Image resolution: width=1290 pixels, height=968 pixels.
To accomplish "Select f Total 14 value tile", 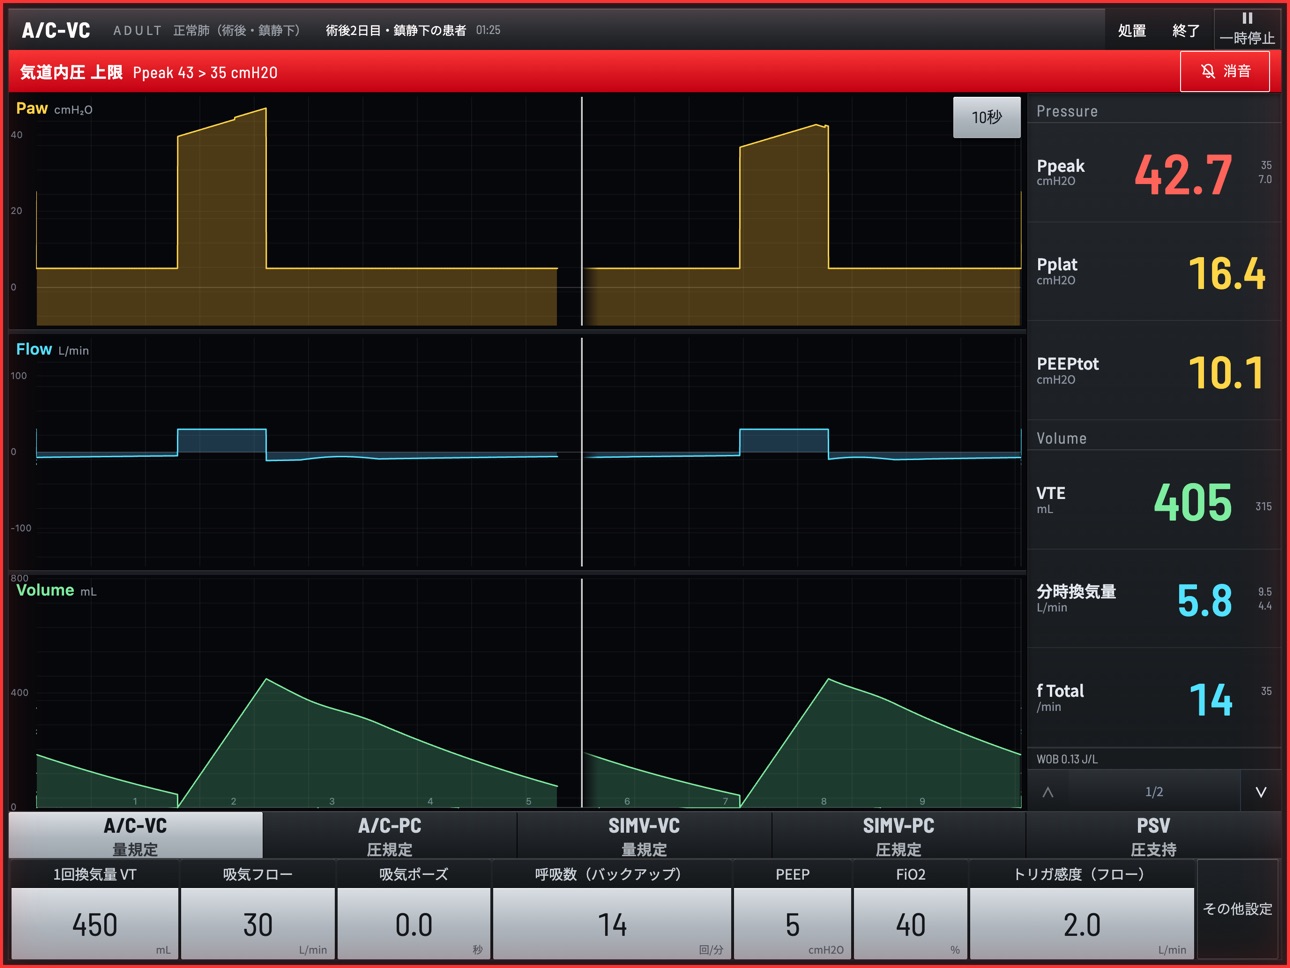I will click(1154, 698).
